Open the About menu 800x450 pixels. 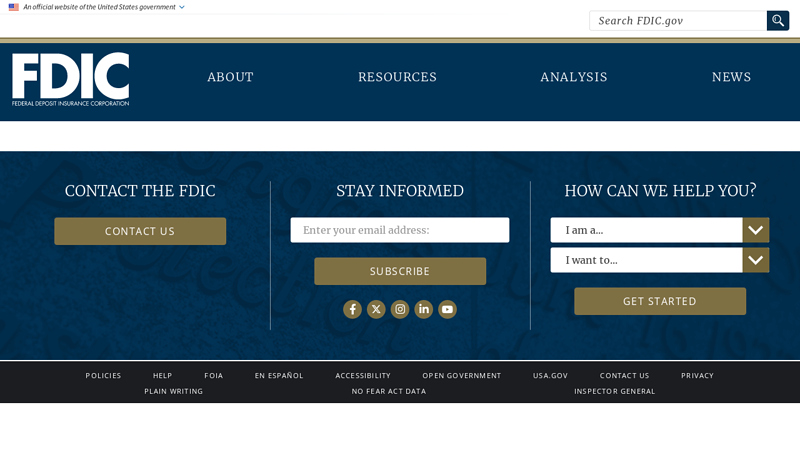click(x=230, y=77)
